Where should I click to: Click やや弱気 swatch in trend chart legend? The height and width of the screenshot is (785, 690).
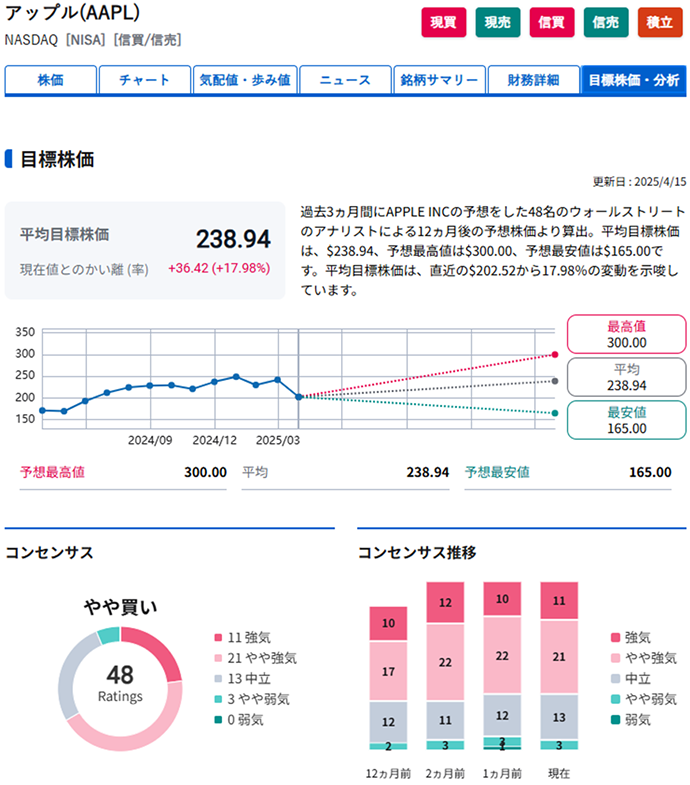pyautogui.click(x=616, y=699)
